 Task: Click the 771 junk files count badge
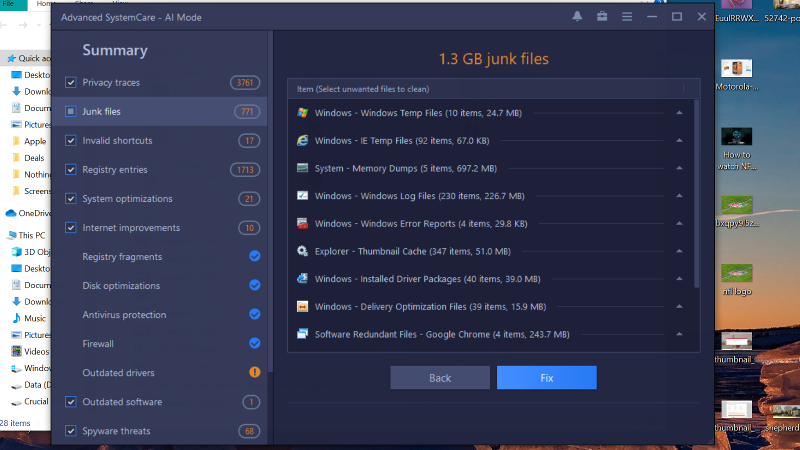click(x=247, y=112)
